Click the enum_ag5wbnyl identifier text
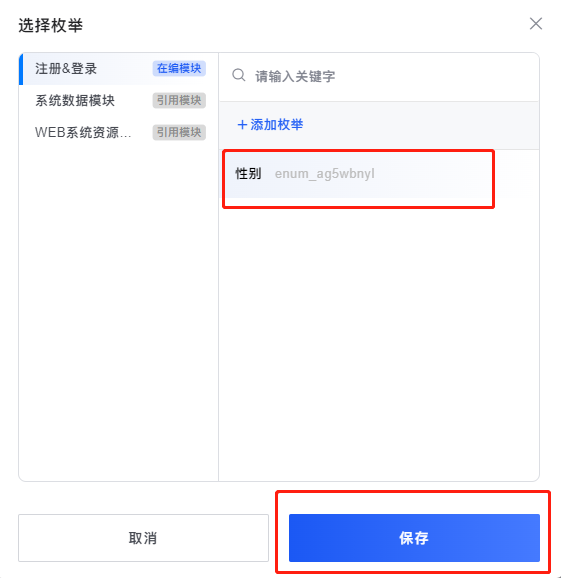 pos(325,174)
